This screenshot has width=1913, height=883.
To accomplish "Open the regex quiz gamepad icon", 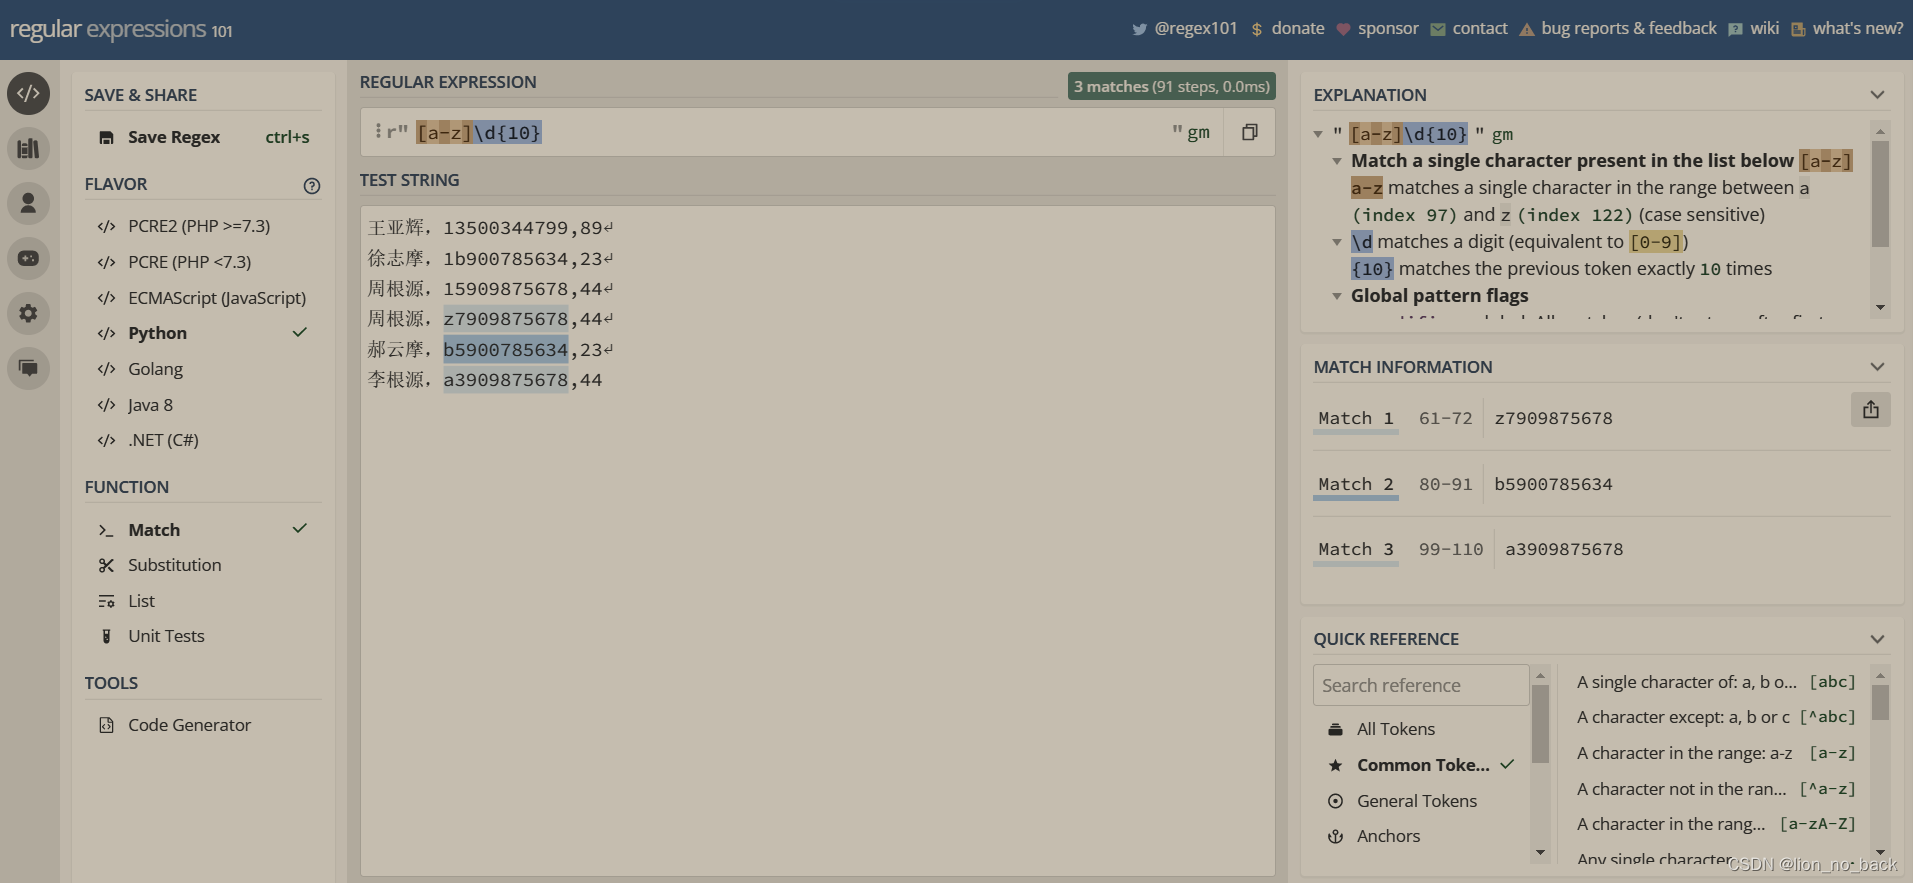I will click(x=28, y=259).
